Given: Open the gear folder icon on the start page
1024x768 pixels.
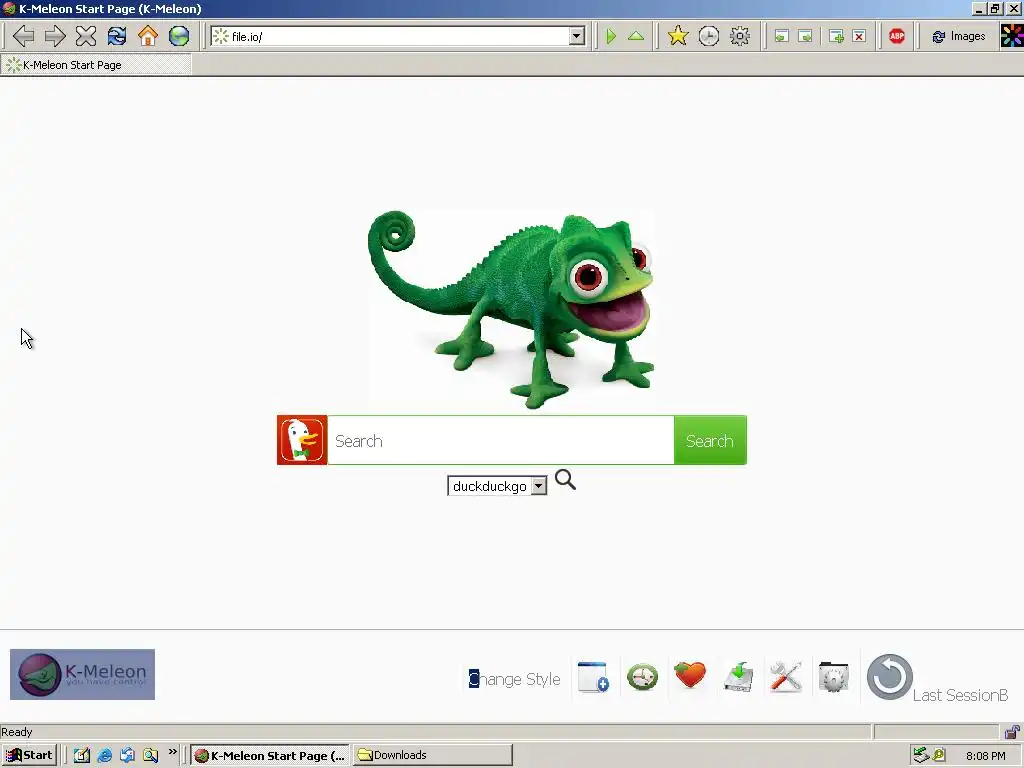Looking at the screenshot, I should (x=833, y=677).
